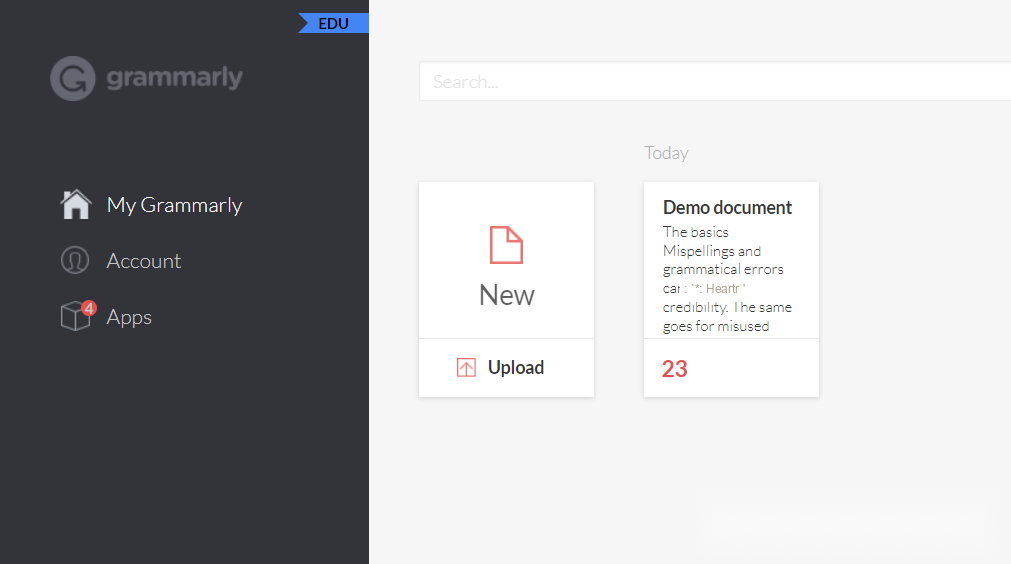Screen dimensions: 1011x564
Task: Click the Account profile icon
Action: [75, 260]
